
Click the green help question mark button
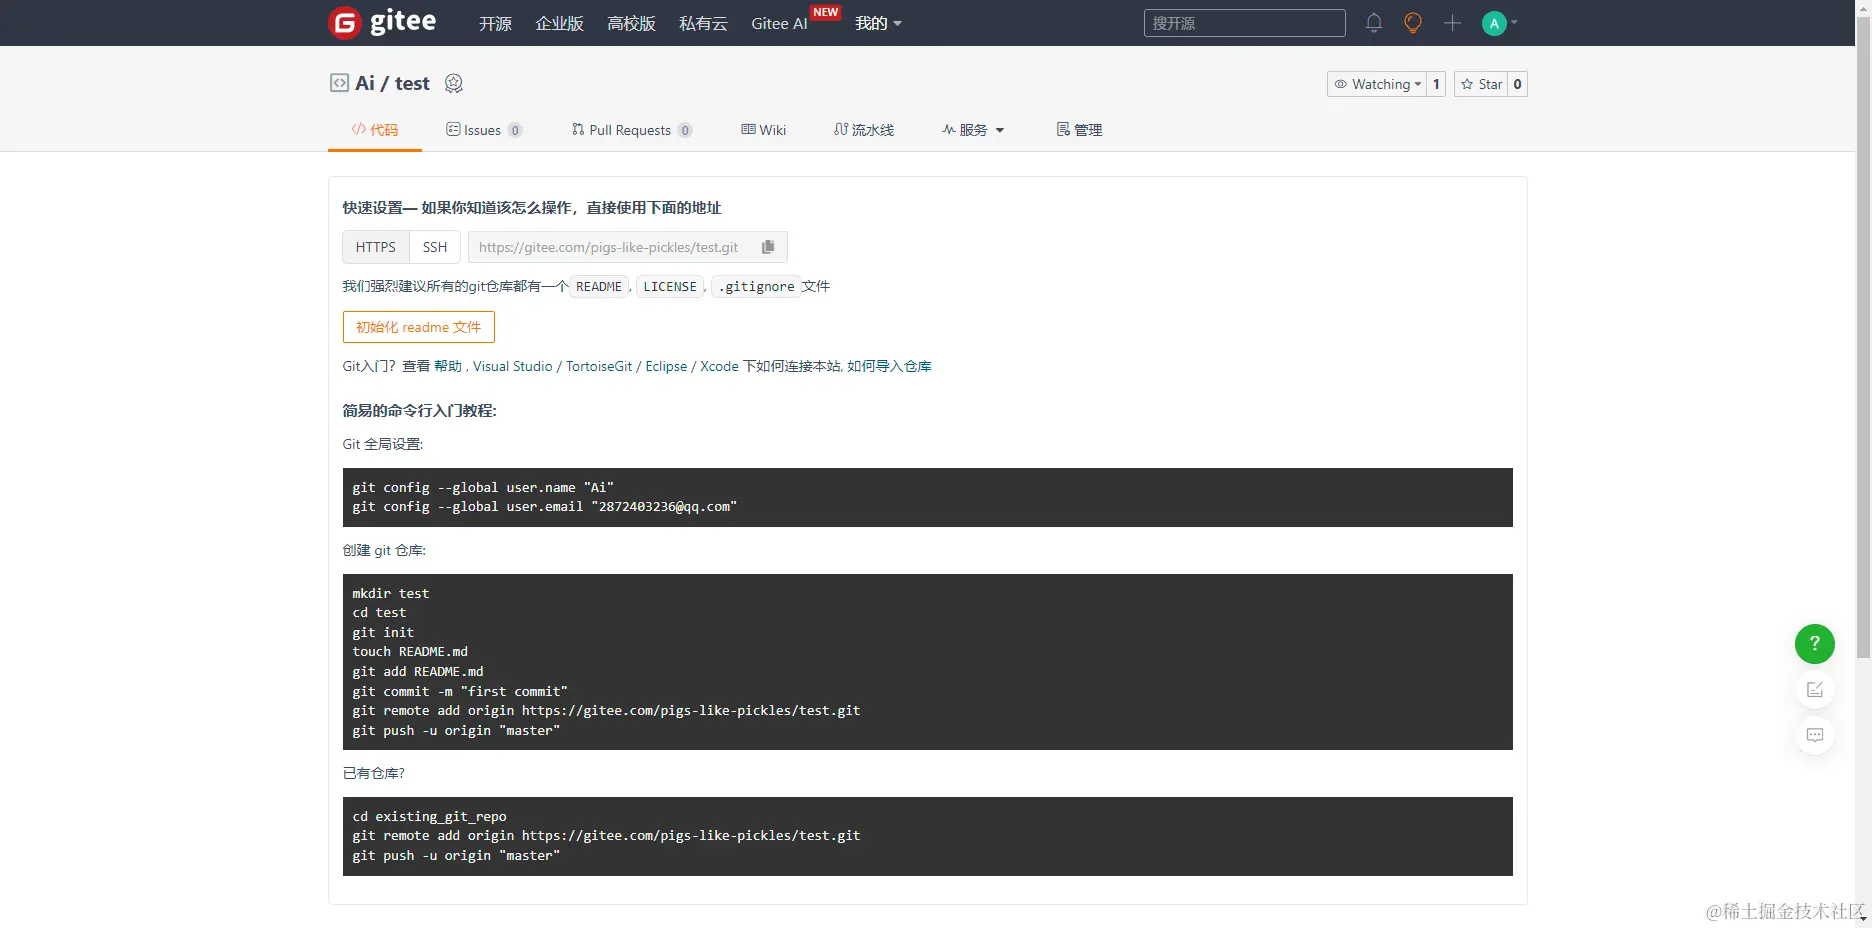(x=1815, y=644)
